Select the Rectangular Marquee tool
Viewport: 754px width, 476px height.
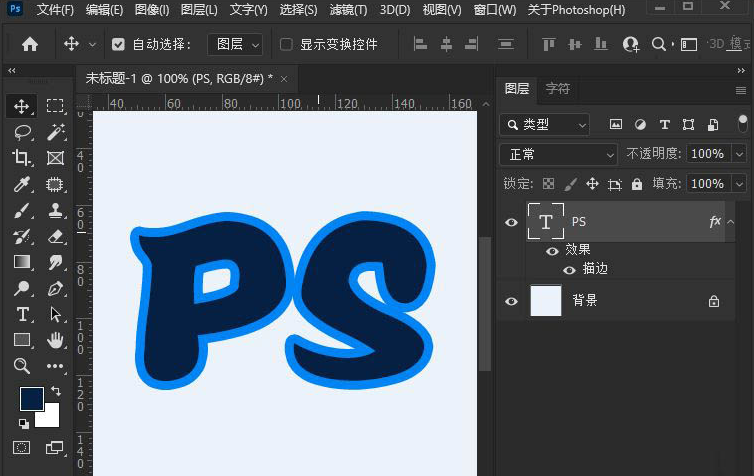click(x=55, y=106)
